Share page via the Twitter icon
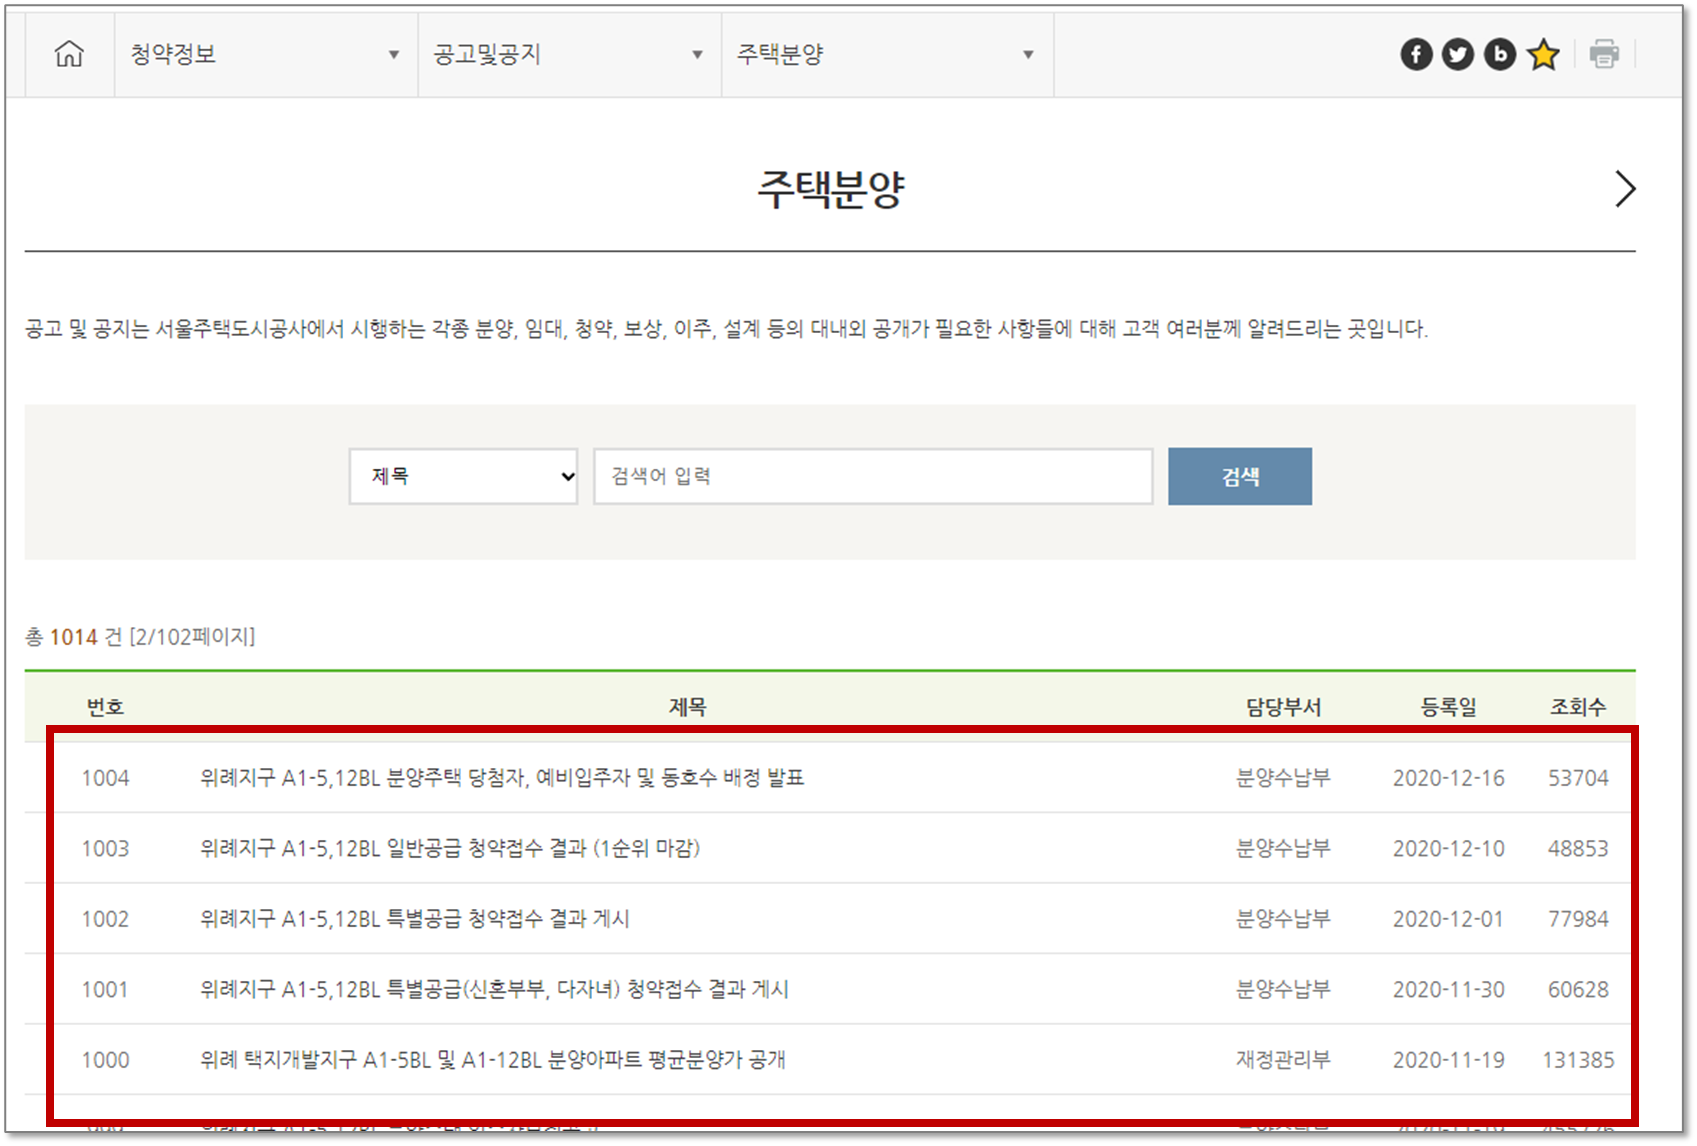This screenshot has width=1697, height=1146. 1457,54
